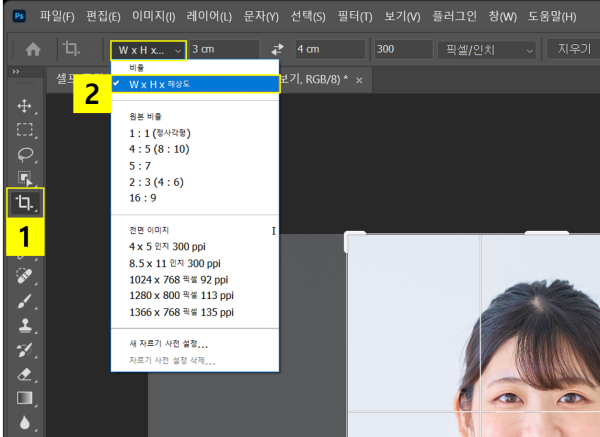Screen dimensions: 600x437
Task: Open the 선택(S) menu
Action: click(308, 16)
